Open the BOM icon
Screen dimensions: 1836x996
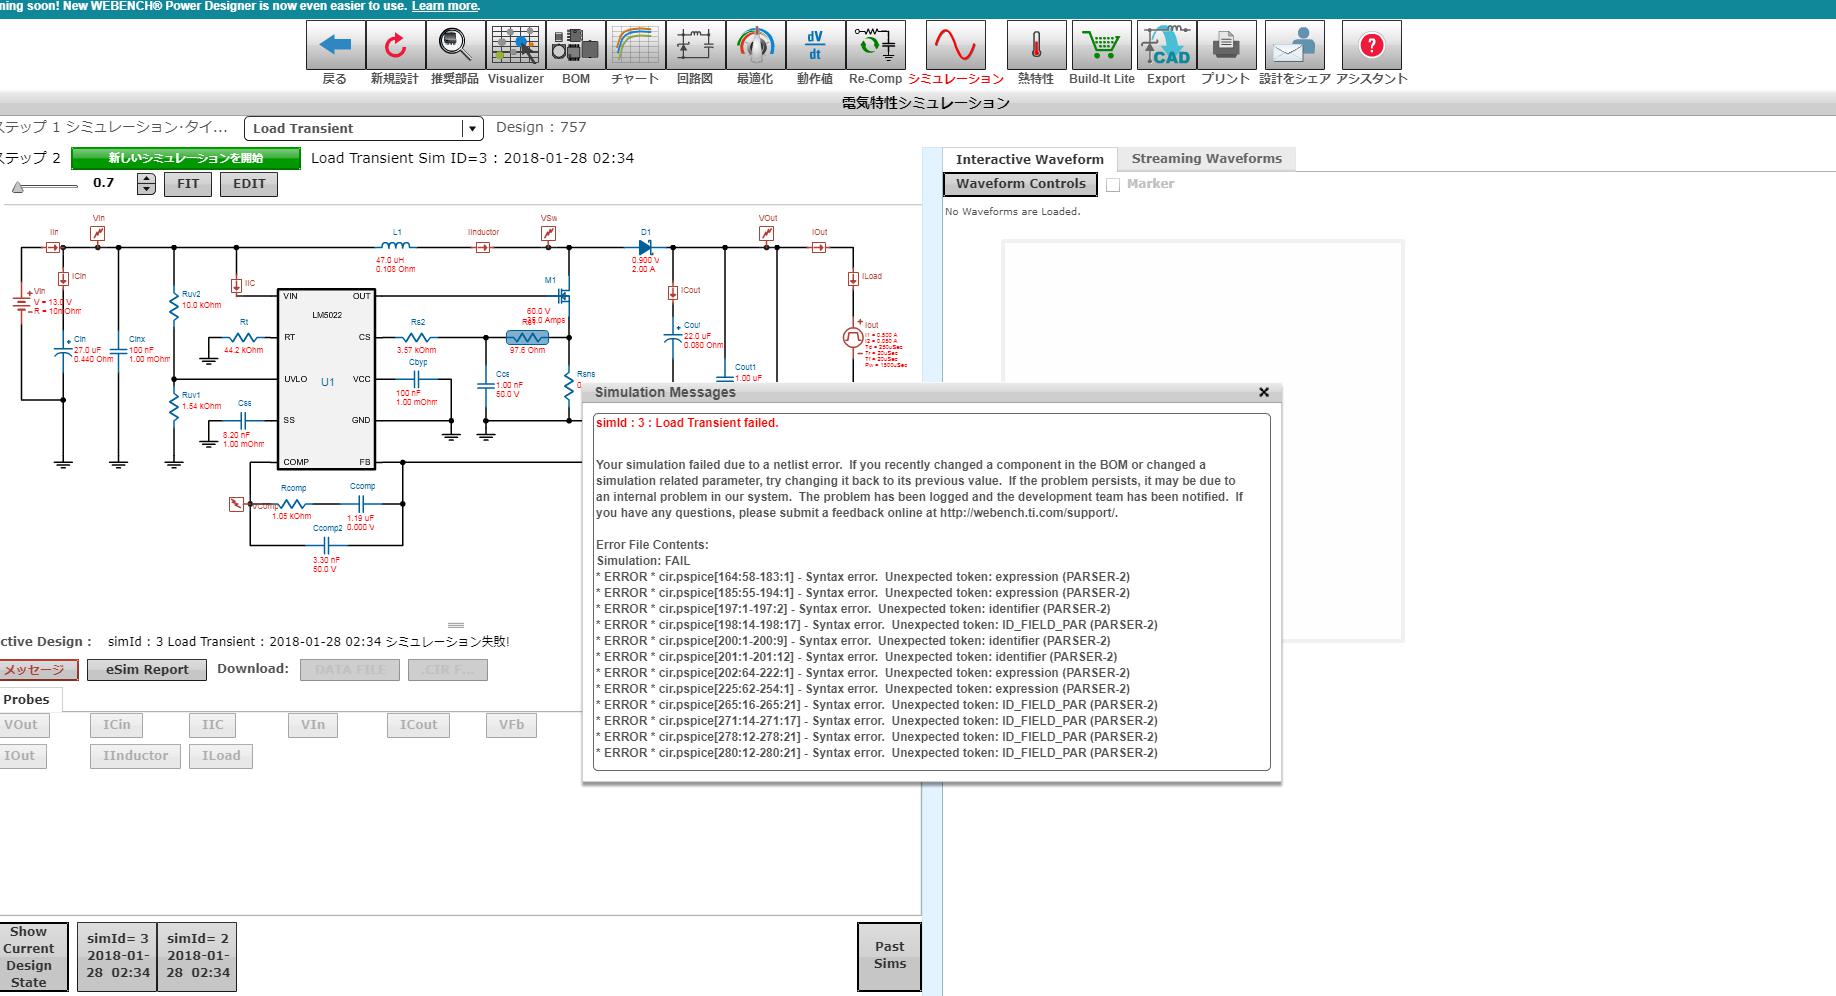(575, 45)
